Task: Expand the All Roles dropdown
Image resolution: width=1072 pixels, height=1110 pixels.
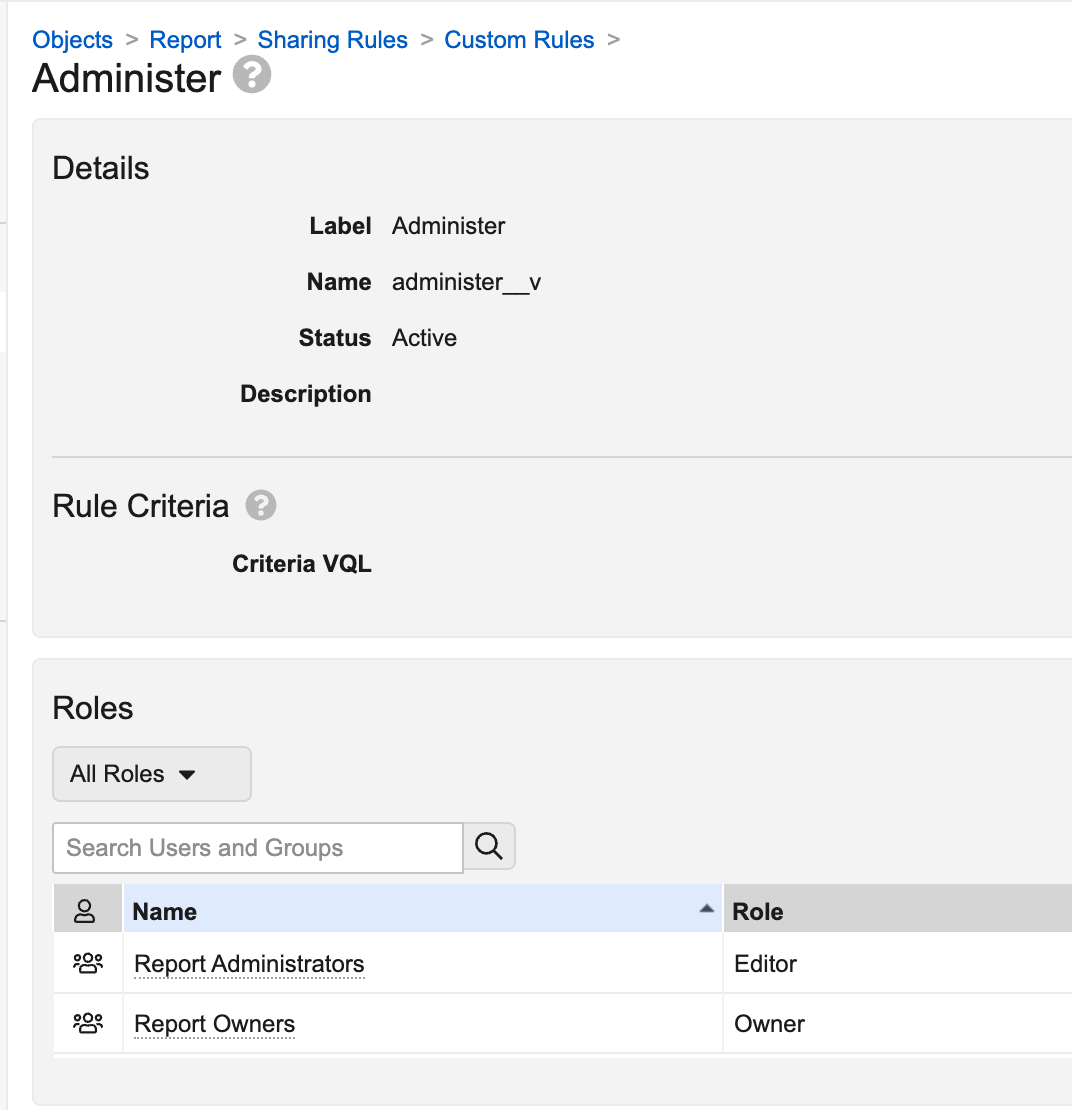Action: [151, 774]
